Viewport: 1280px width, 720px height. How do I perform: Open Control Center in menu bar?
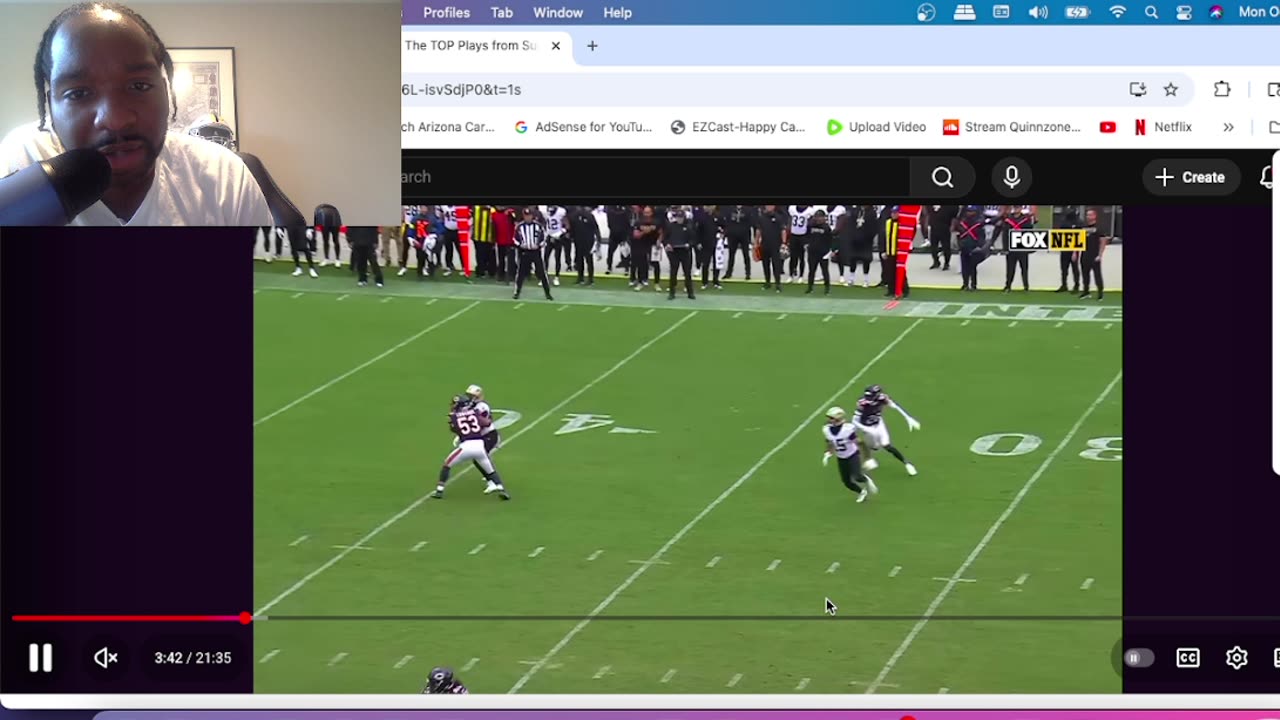(x=1184, y=12)
